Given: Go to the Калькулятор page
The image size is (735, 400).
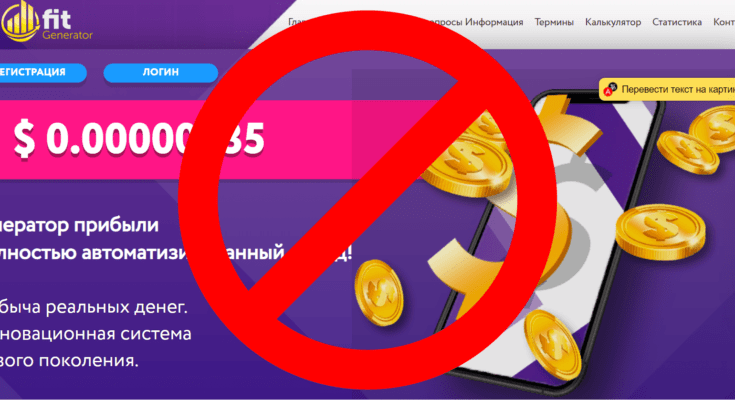Looking at the screenshot, I should coord(613,22).
